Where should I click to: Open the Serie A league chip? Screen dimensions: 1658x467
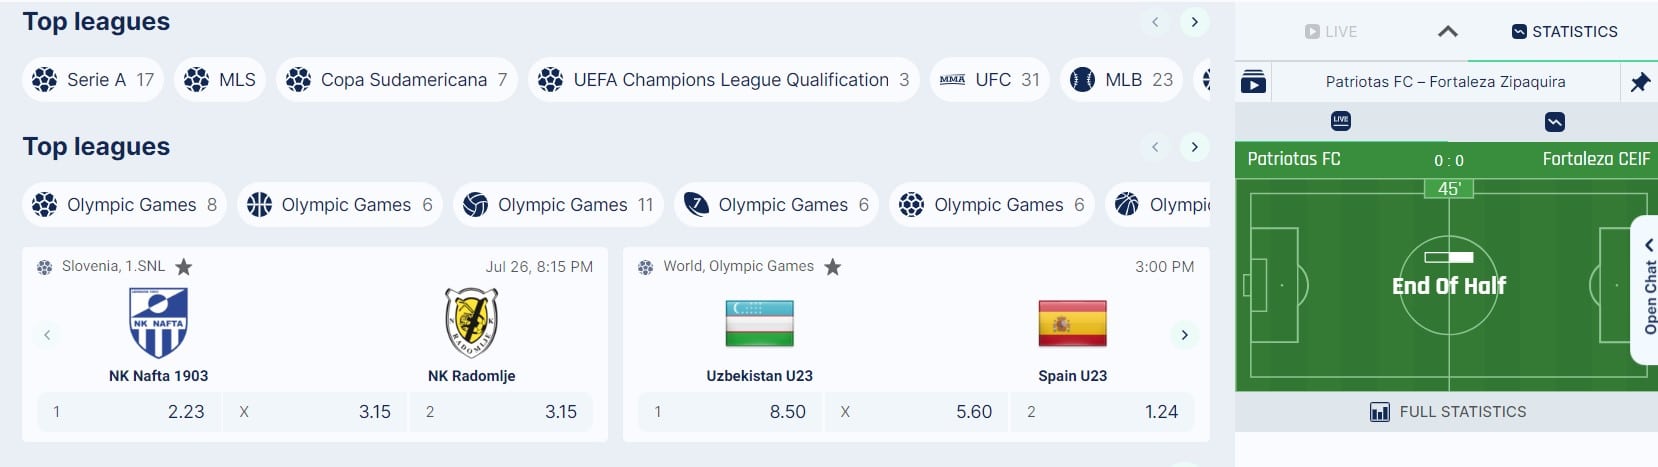(93, 80)
